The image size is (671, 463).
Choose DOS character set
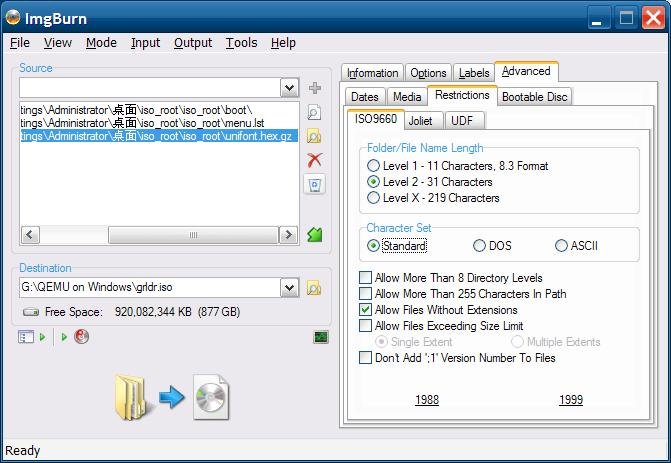click(492, 246)
